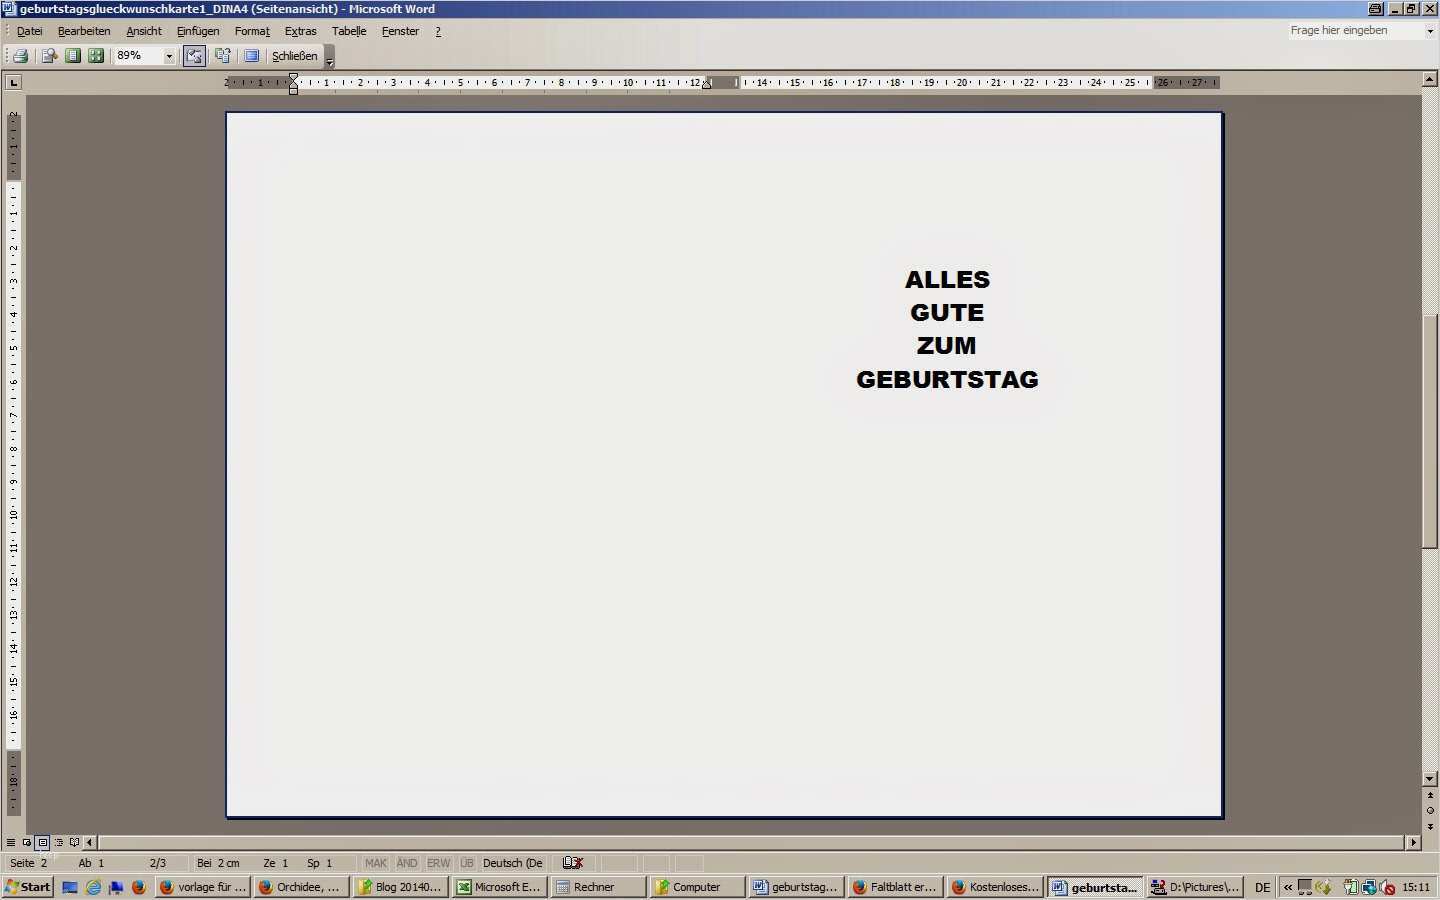Open the Datei menu
Screen dimensions: 1440x900
[30, 31]
